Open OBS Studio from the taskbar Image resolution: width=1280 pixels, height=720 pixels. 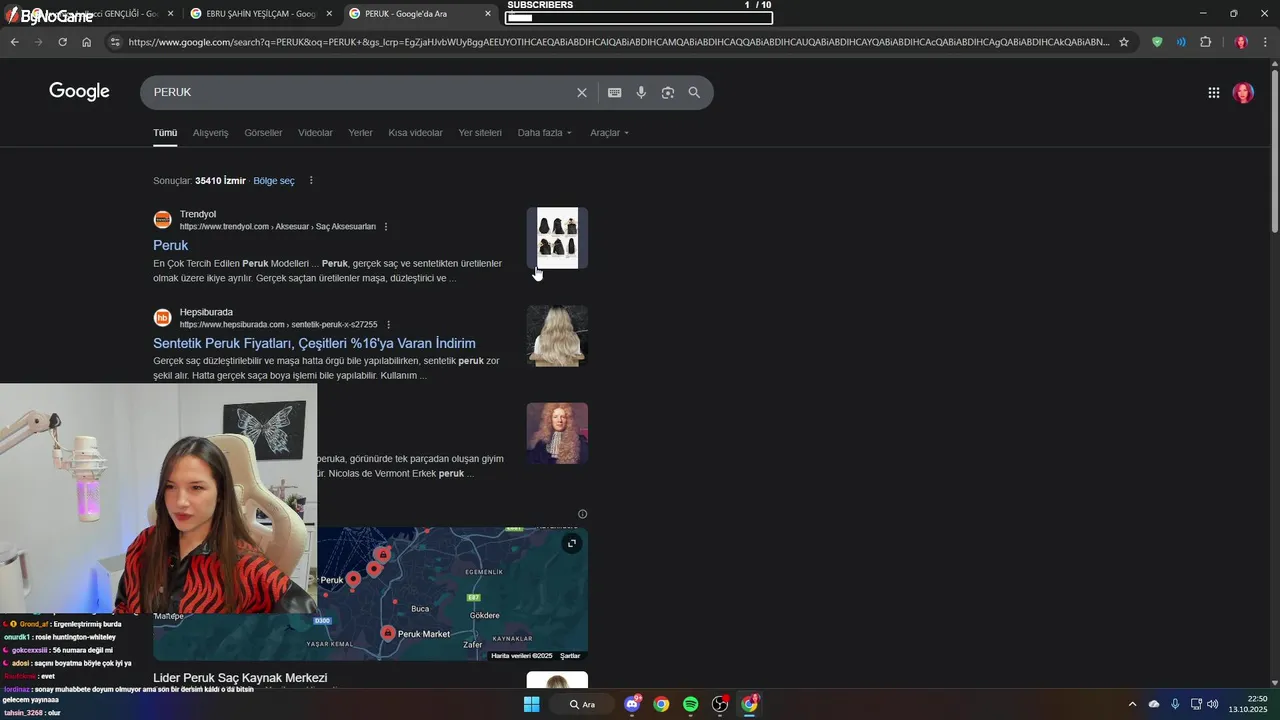tap(719, 704)
